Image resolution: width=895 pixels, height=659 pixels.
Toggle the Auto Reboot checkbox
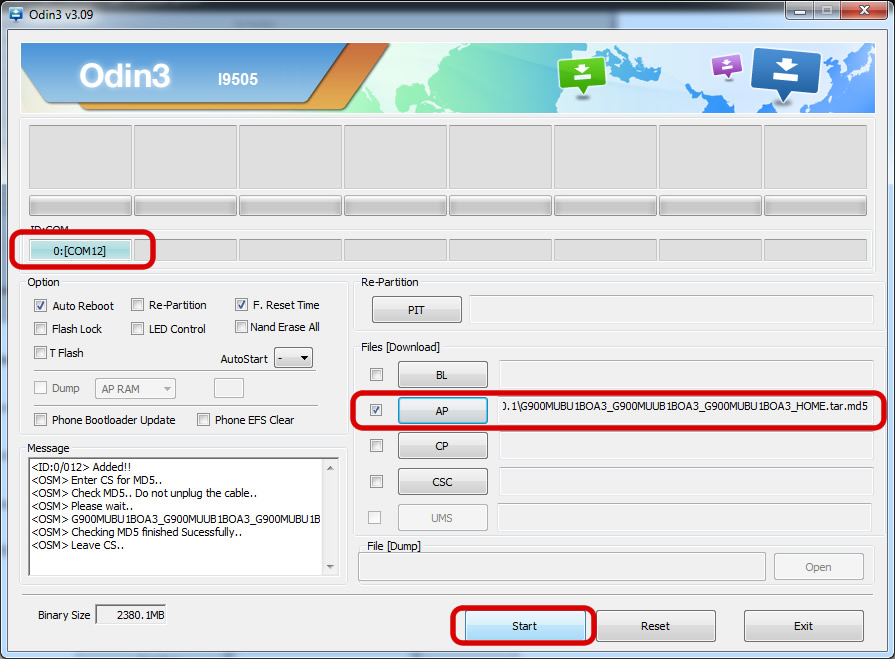point(40,306)
